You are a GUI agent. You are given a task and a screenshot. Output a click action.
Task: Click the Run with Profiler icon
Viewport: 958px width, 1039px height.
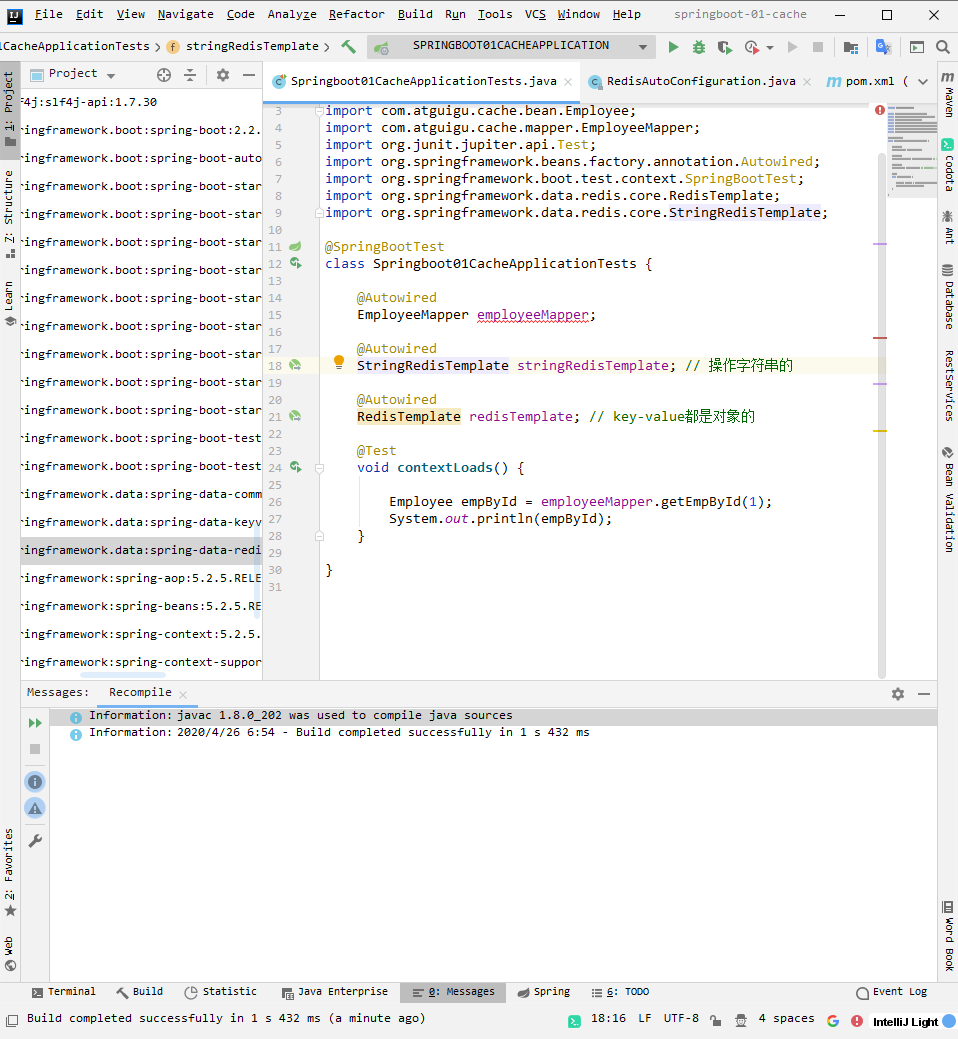[x=751, y=47]
